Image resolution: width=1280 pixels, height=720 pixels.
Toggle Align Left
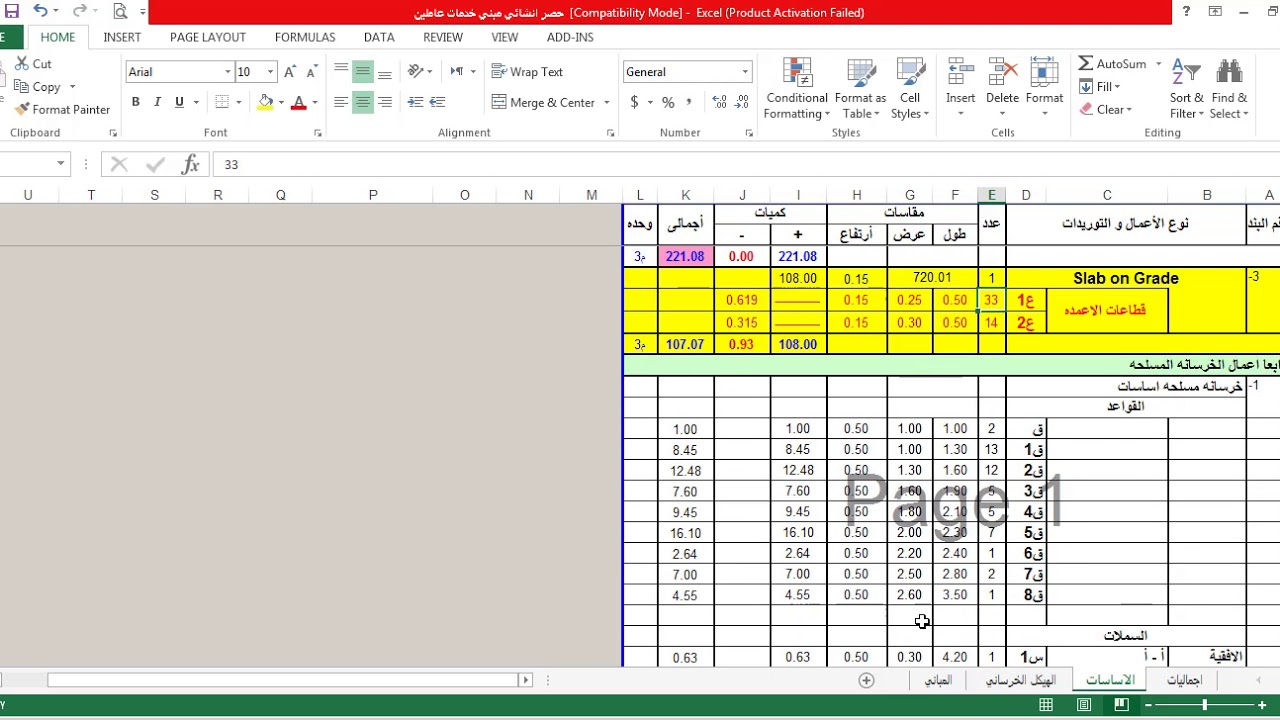[x=341, y=102]
